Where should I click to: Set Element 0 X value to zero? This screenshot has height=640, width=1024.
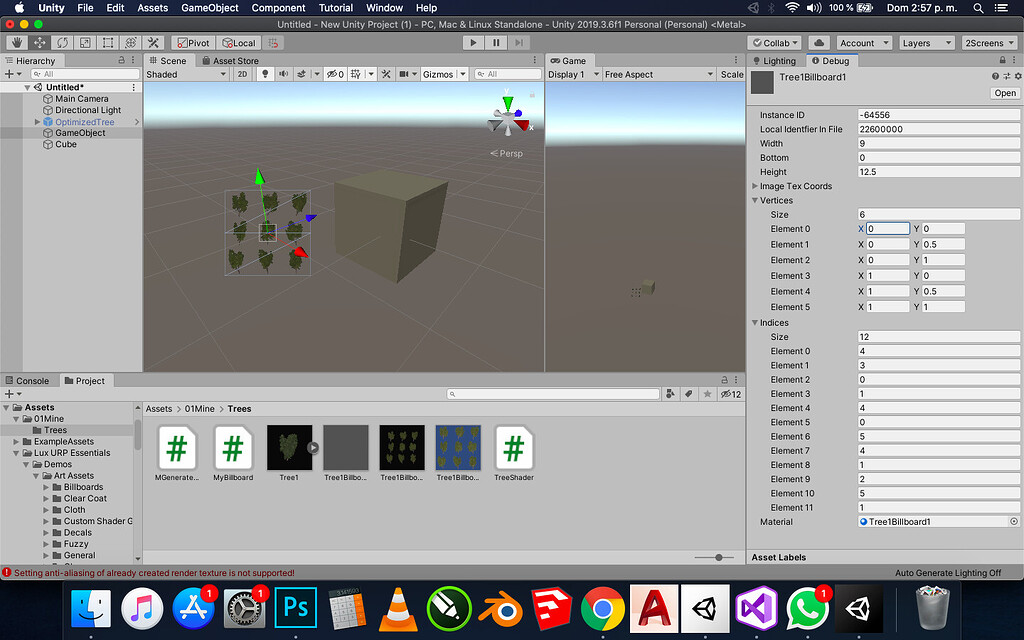point(886,229)
